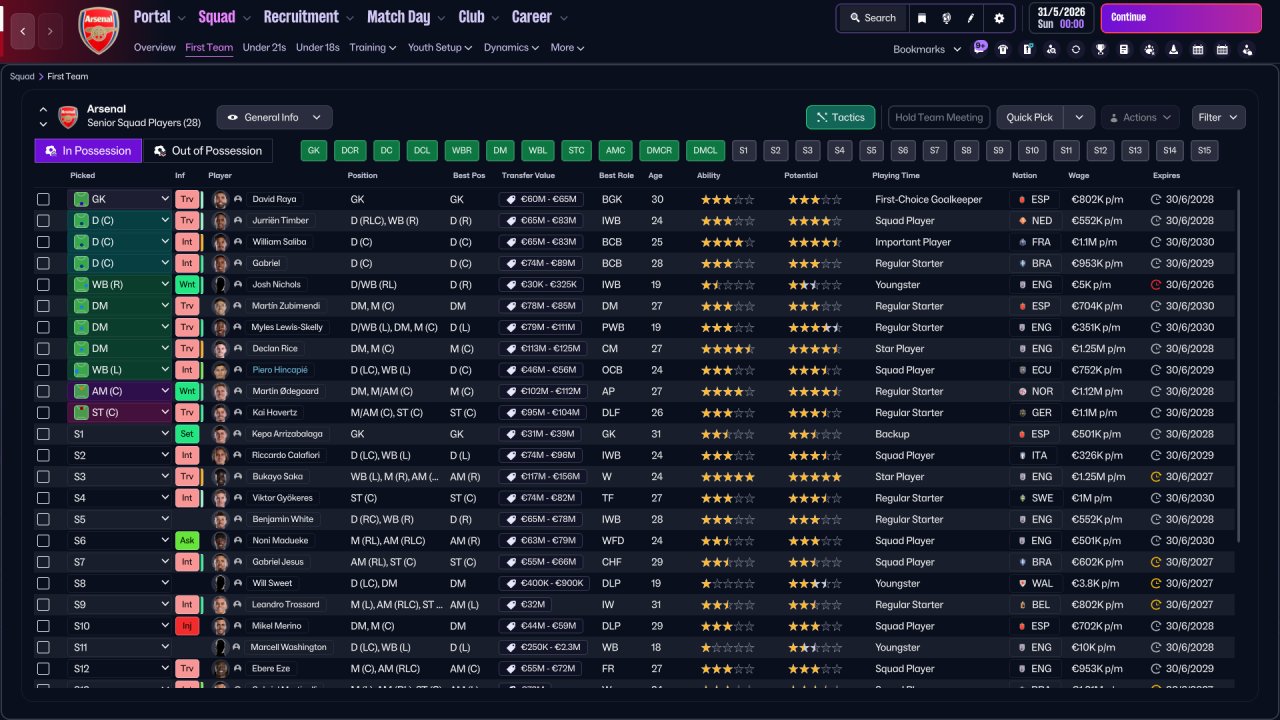Viewport: 1280px width, 720px height.
Task: Click the Arsenal club crest in header
Action: pos(99,30)
